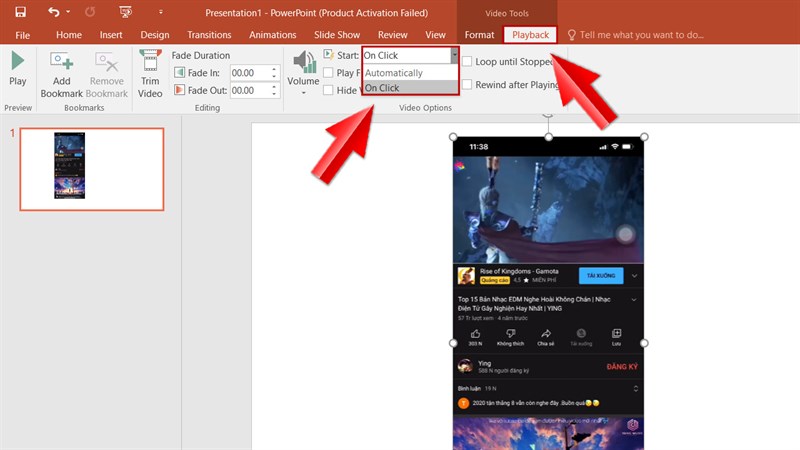This screenshot has height=450, width=800.
Task: Click the video's top-left resize handle
Action: (453, 137)
